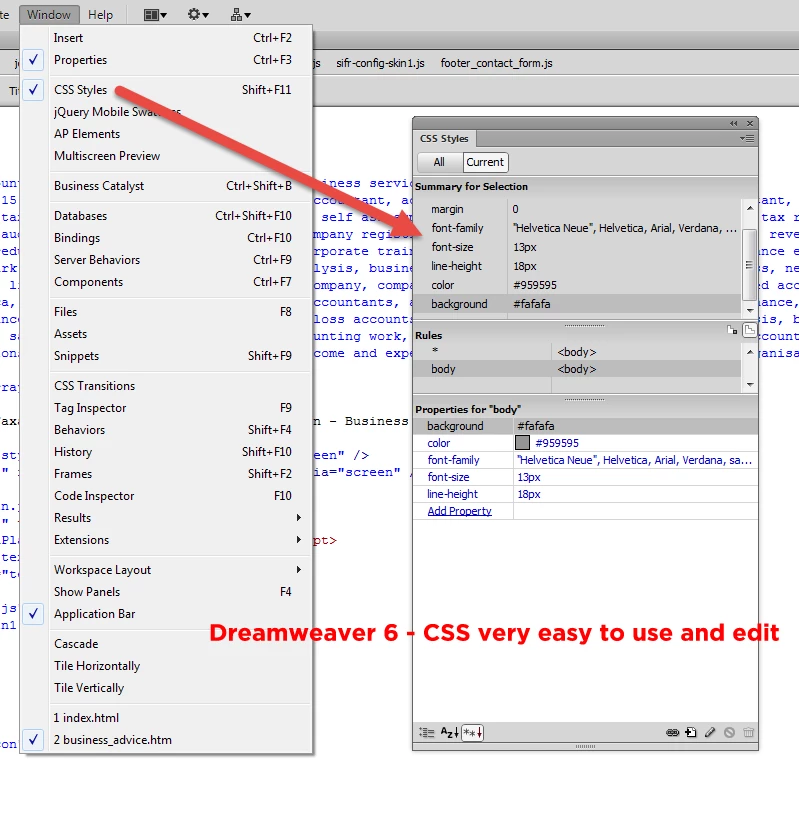Show cascade of rules icon in Rules

tap(749, 330)
